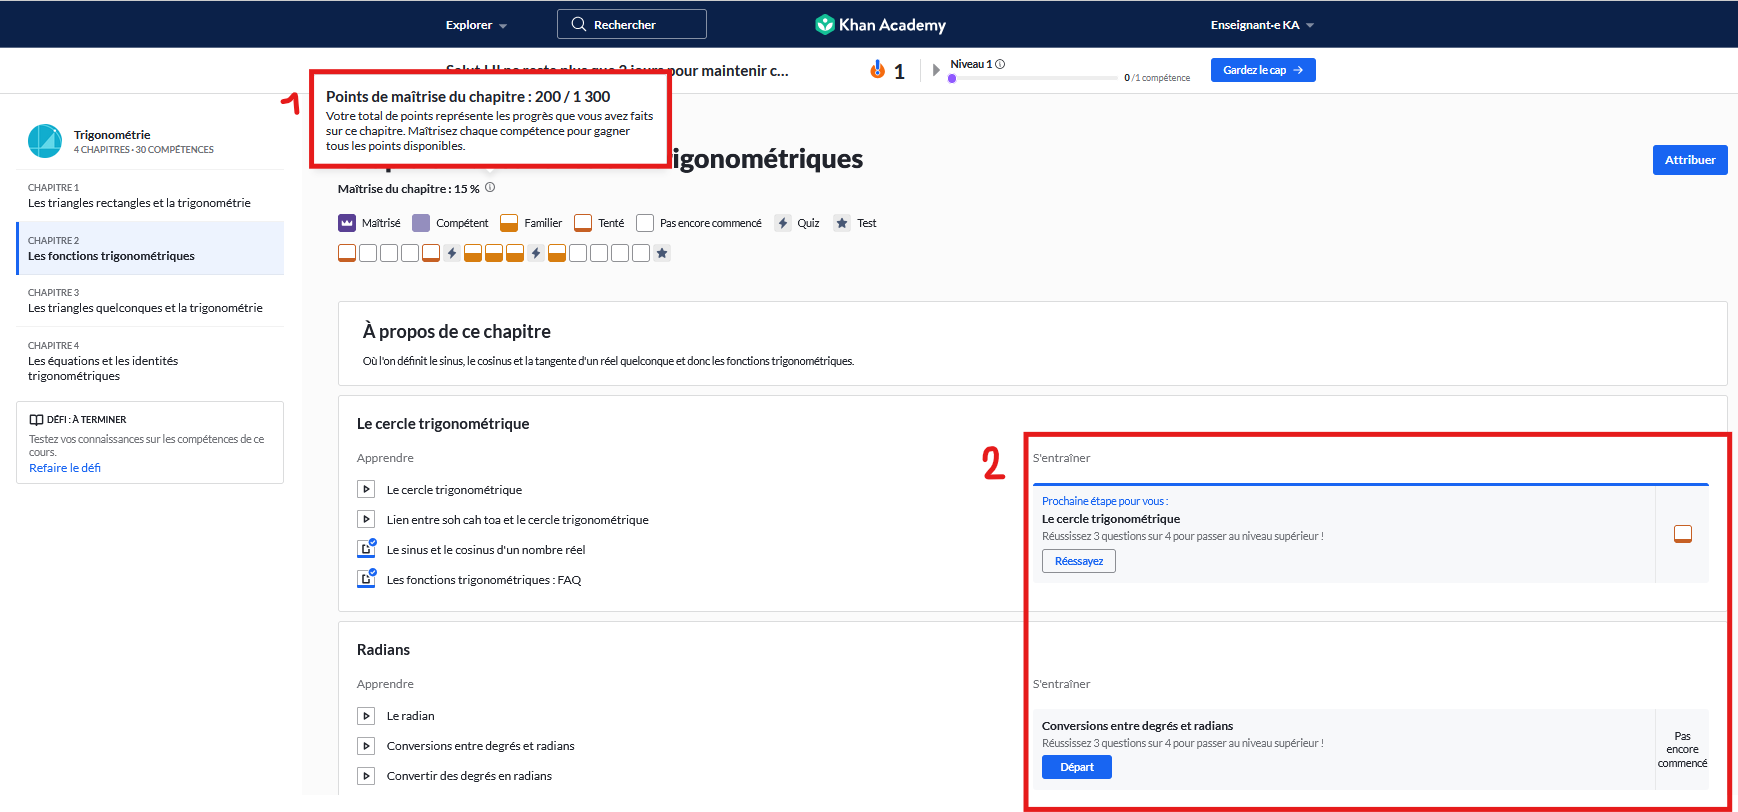Click the article icon for the FAQ lesson
The height and width of the screenshot is (812, 1738).
(x=367, y=578)
